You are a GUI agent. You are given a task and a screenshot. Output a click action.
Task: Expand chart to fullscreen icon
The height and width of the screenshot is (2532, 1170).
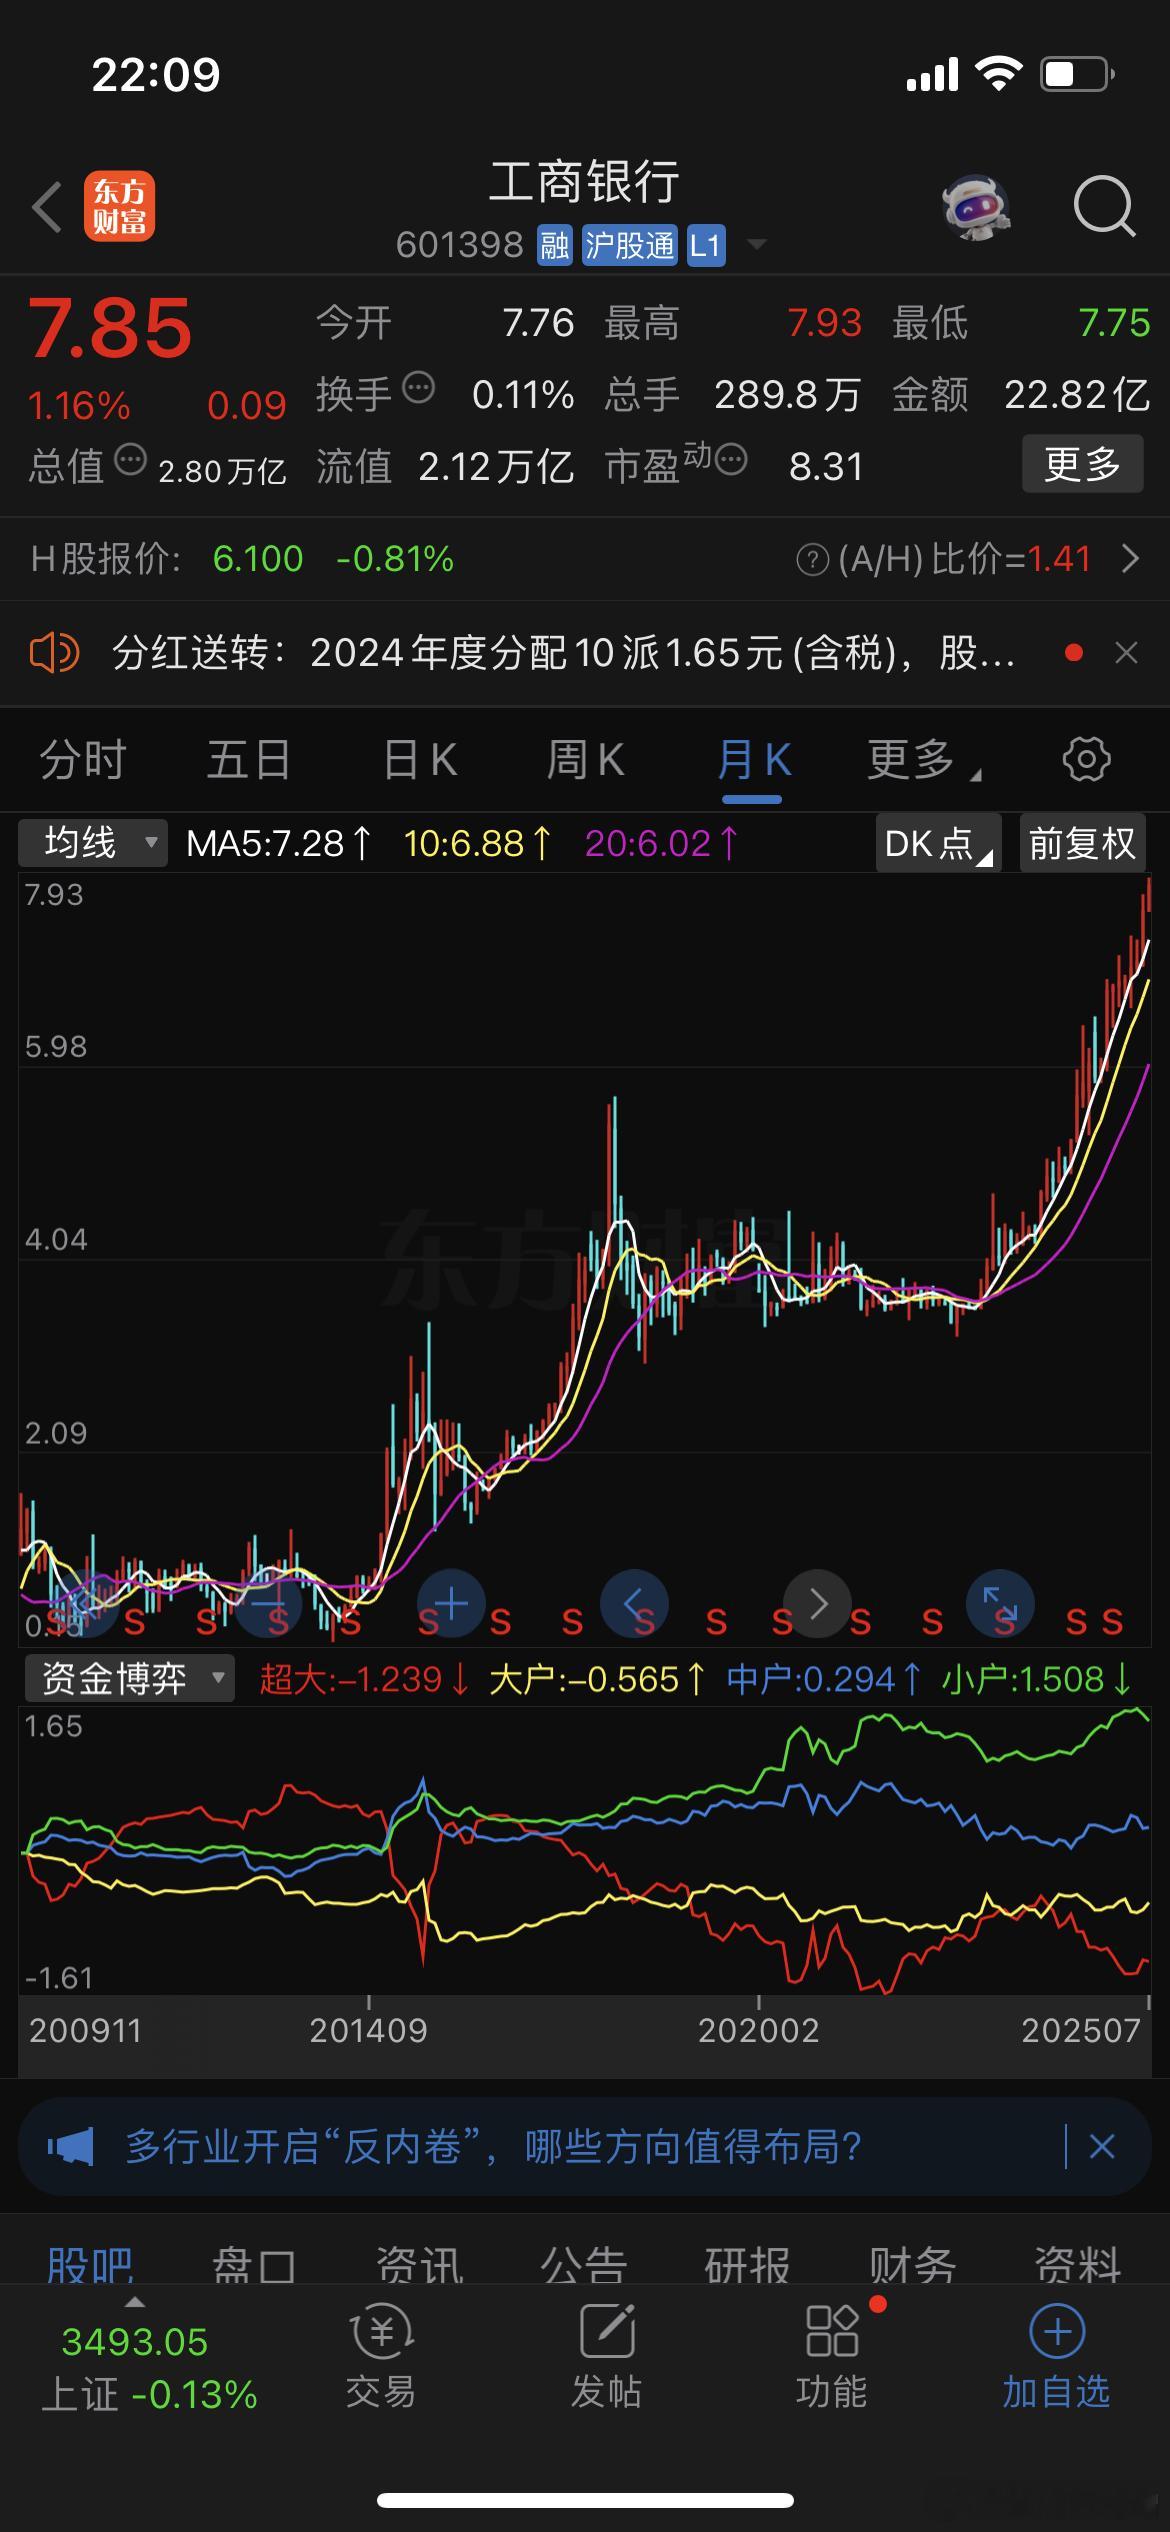[1000, 1604]
